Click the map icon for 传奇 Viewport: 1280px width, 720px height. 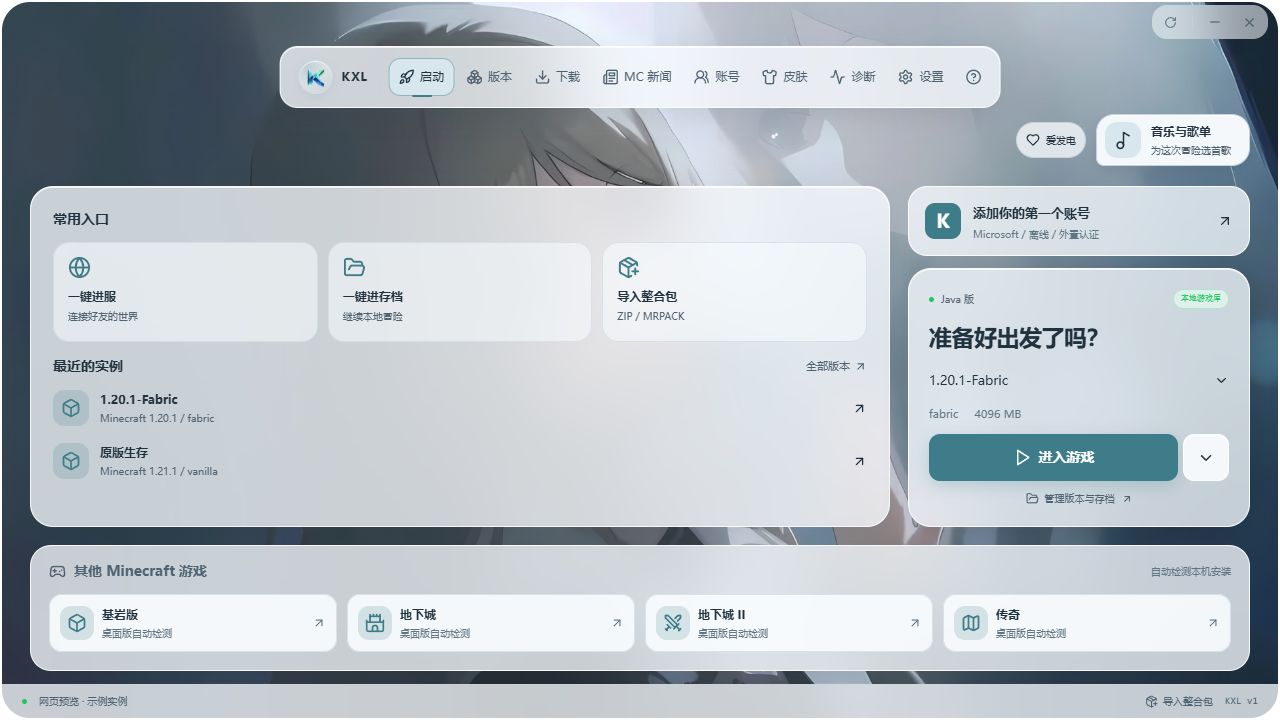[x=971, y=623]
